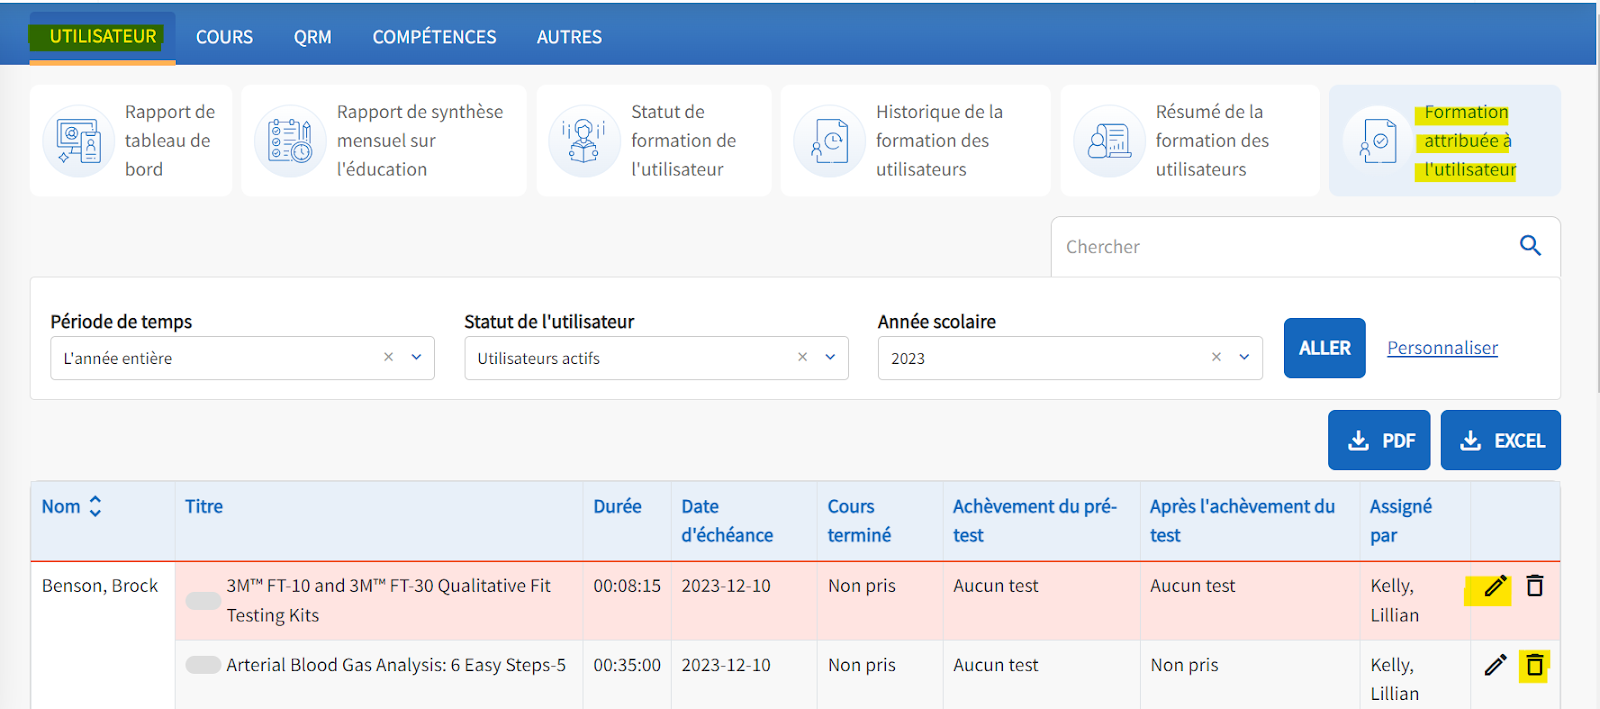Edit the 3M FT-10 Fit Testing Kits assignment
The image size is (1600, 709).
pyautogui.click(x=1495, y=586)
